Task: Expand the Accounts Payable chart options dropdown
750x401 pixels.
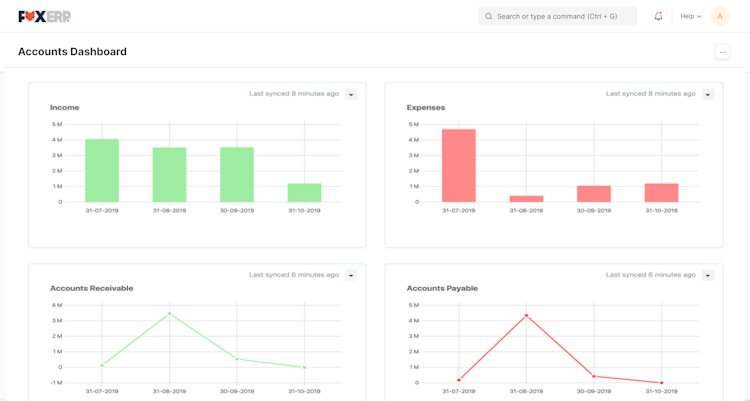Action: [x=708, y=275]
